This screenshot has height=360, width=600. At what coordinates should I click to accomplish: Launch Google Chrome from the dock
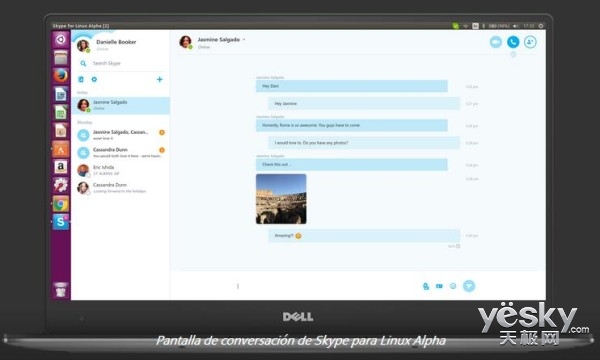pos(60,204)
